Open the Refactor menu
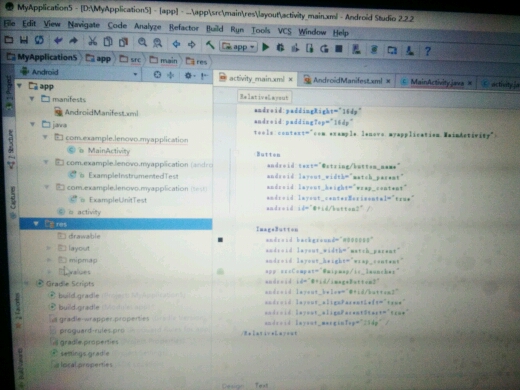The height and width of the screenshot is (390, 520). (184, 28)
